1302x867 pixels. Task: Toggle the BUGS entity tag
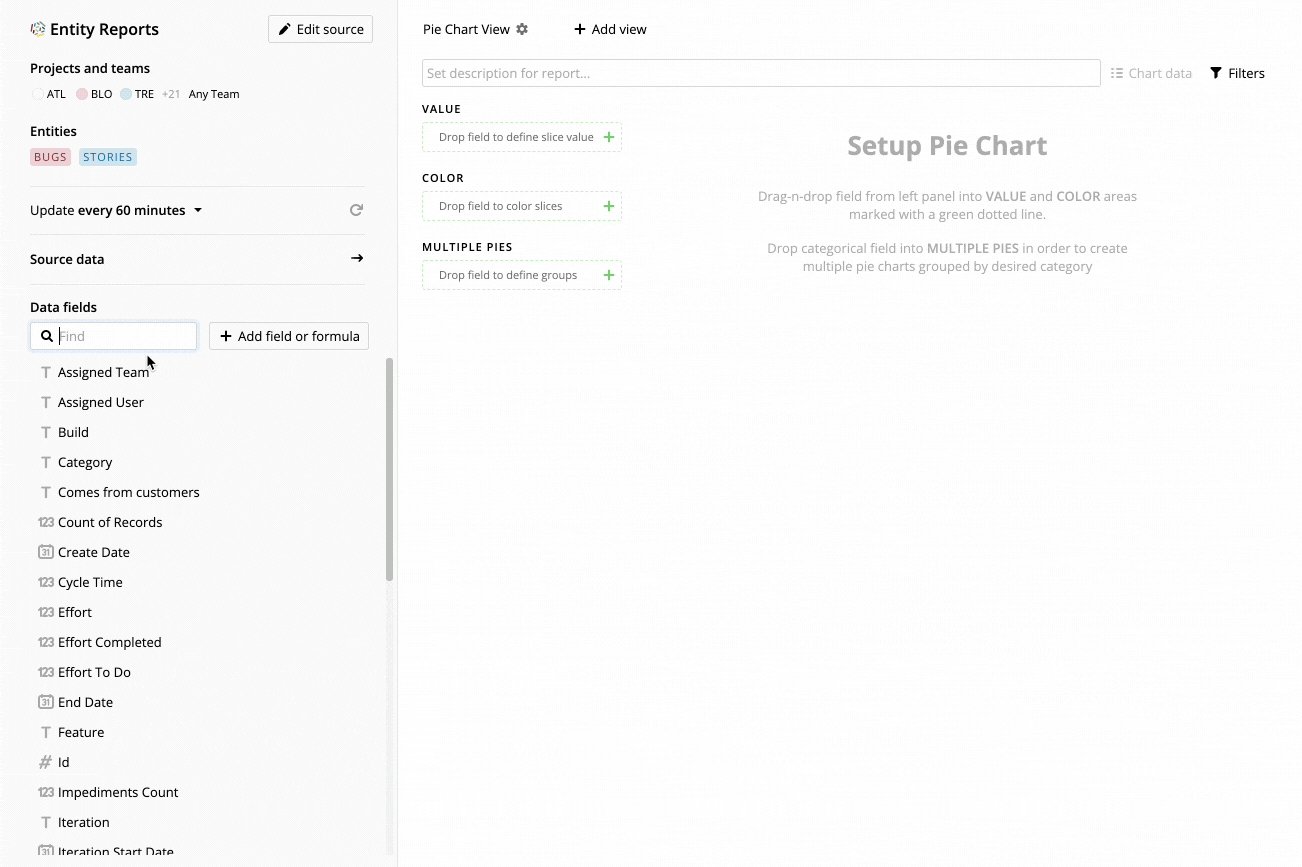tap(50, 157)
